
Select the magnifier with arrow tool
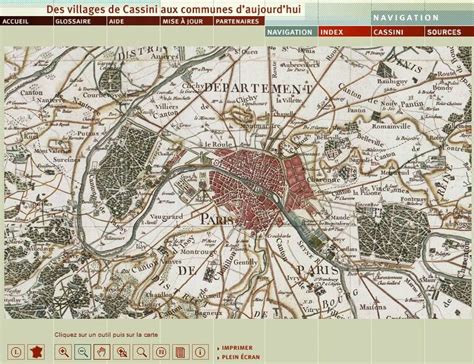click(x=122, y=352)
